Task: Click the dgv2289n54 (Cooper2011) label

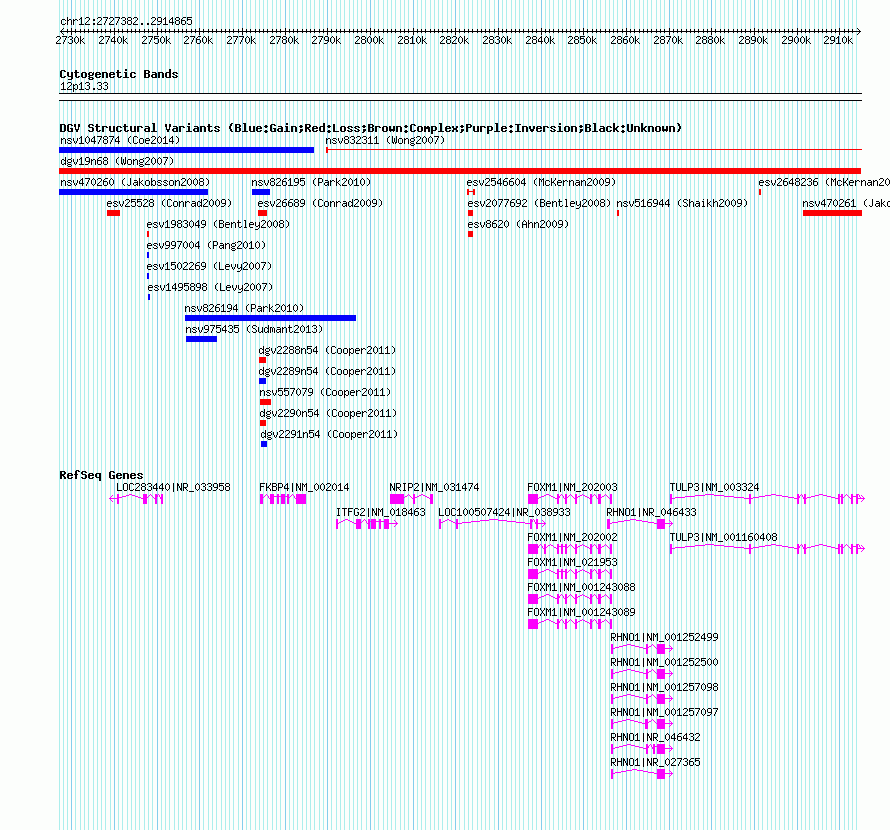Action: tap(328, 371)
